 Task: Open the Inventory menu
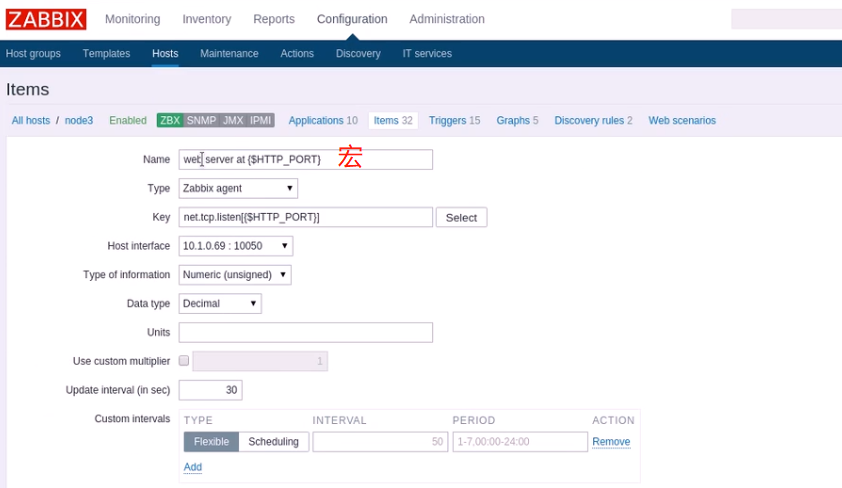pos(207,19)
